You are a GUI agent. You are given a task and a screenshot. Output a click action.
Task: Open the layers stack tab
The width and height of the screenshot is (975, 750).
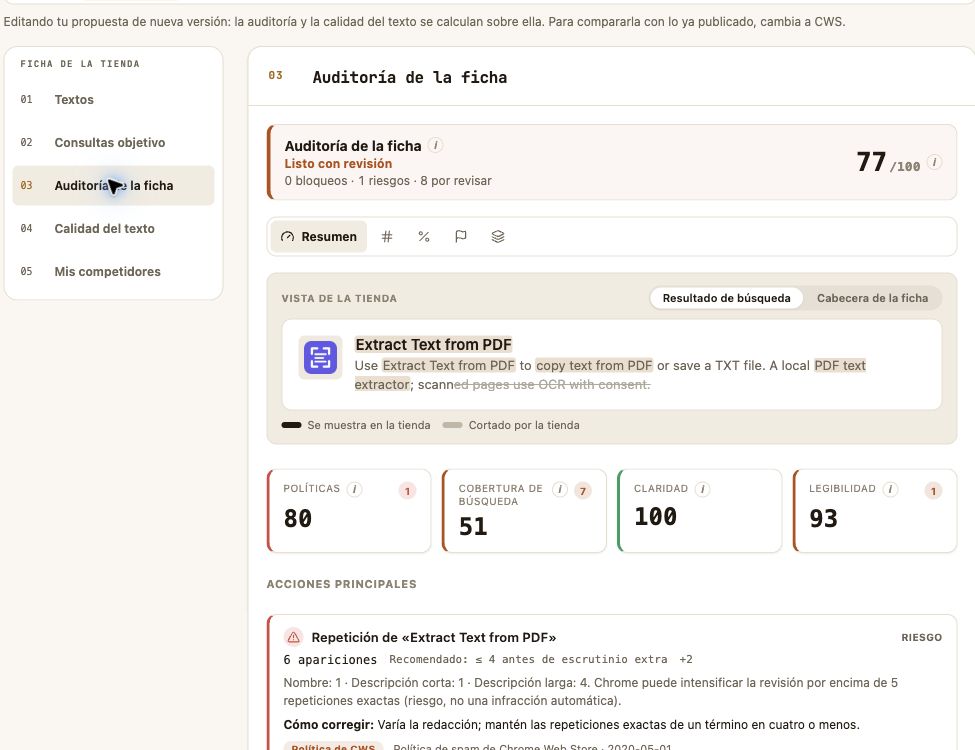[x=498, y=236]
